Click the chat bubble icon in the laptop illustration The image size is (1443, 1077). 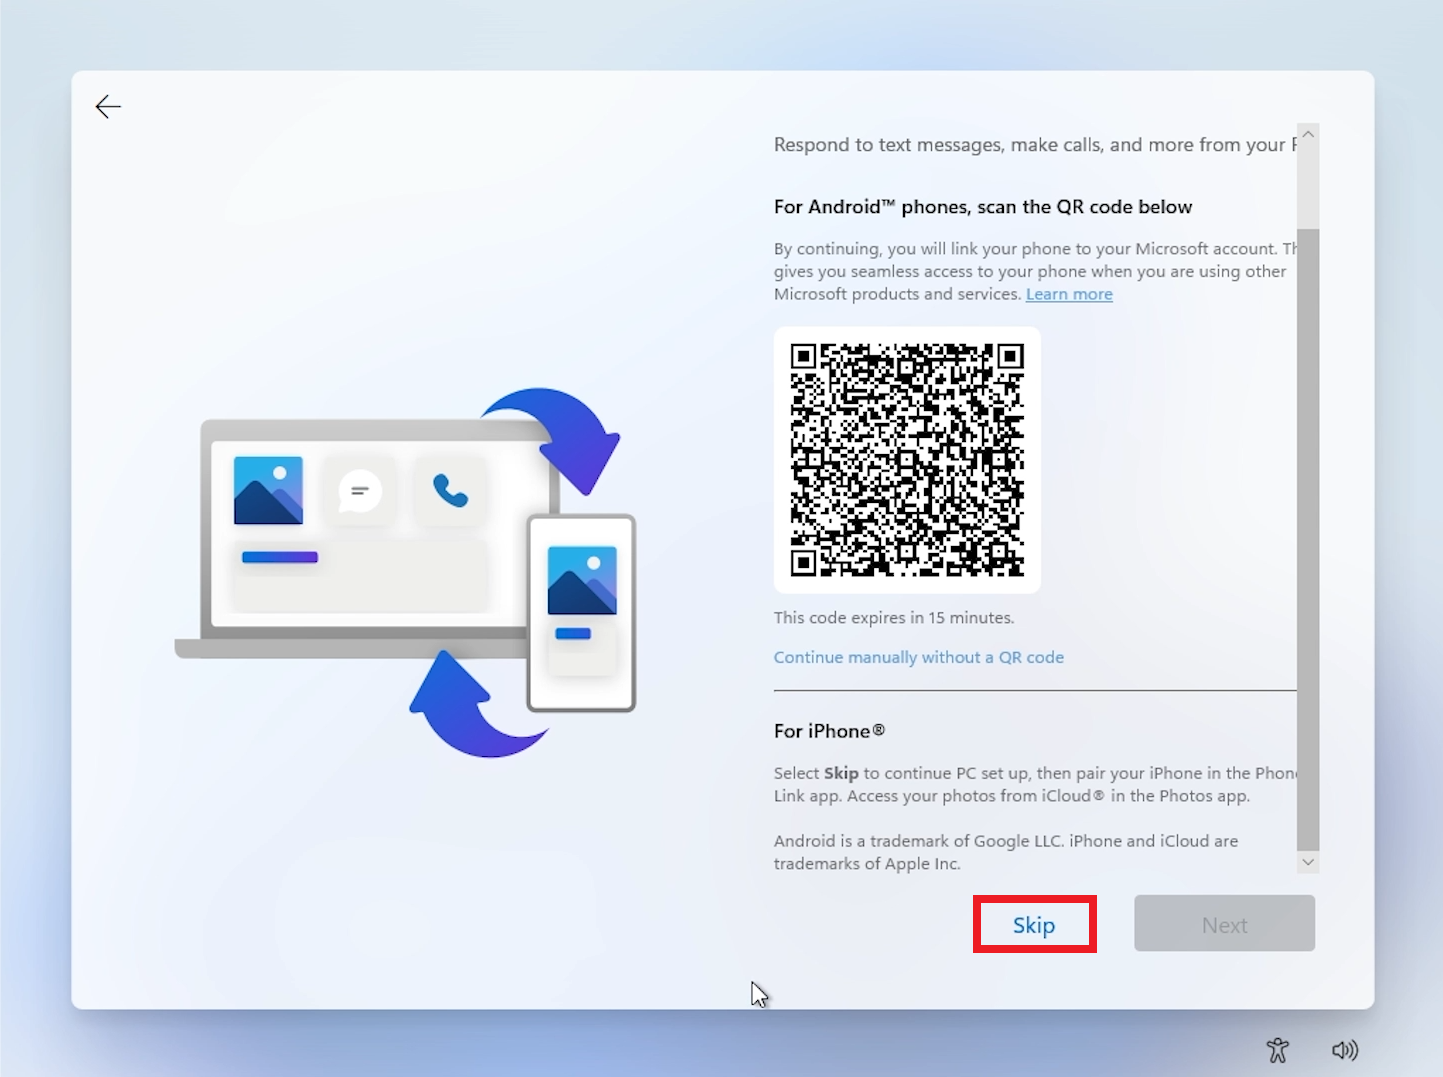click(359, 490)
